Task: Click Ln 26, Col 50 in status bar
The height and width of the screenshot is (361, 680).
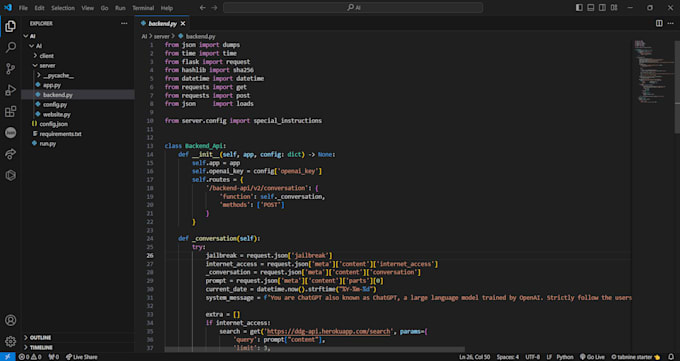Action: coord(474,357)
